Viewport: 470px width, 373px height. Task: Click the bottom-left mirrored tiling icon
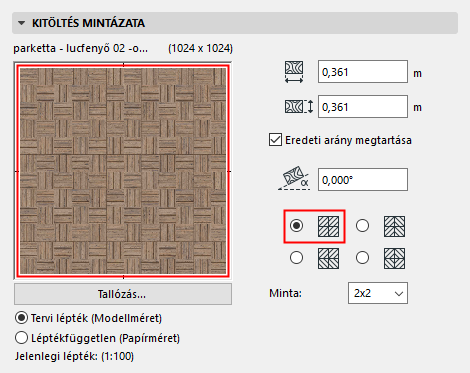[328, 258]
